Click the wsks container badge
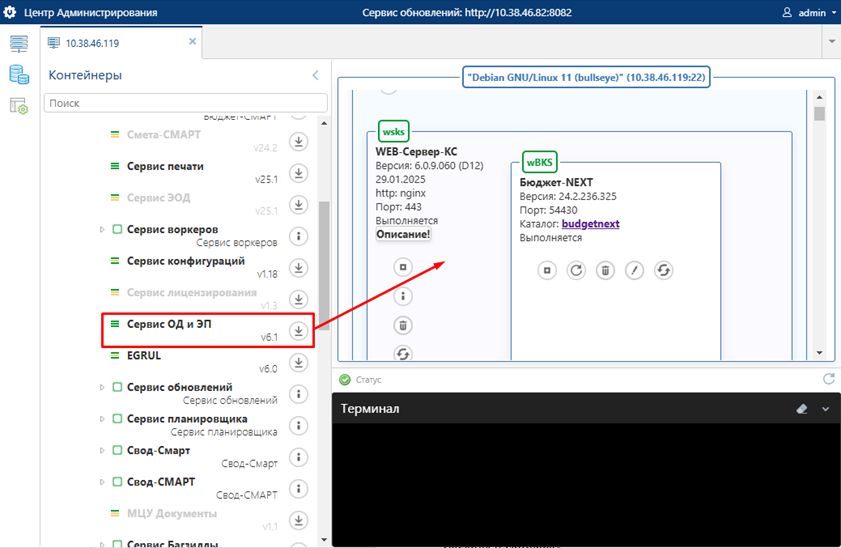The height and width of the screenshot is (548, 841). tap(393, 131)
